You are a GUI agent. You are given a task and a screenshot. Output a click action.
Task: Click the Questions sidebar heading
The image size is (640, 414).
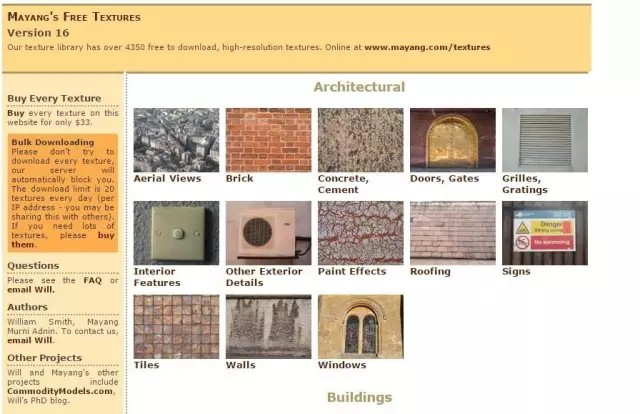(33, 266)
